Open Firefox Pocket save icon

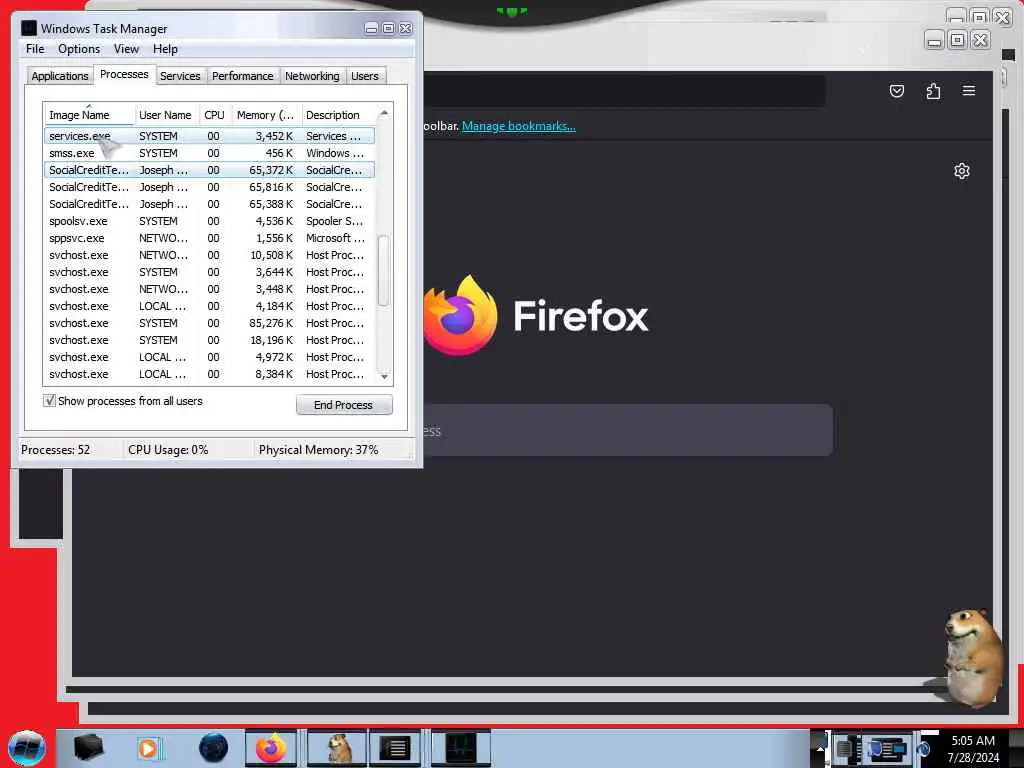click(897, 91)
